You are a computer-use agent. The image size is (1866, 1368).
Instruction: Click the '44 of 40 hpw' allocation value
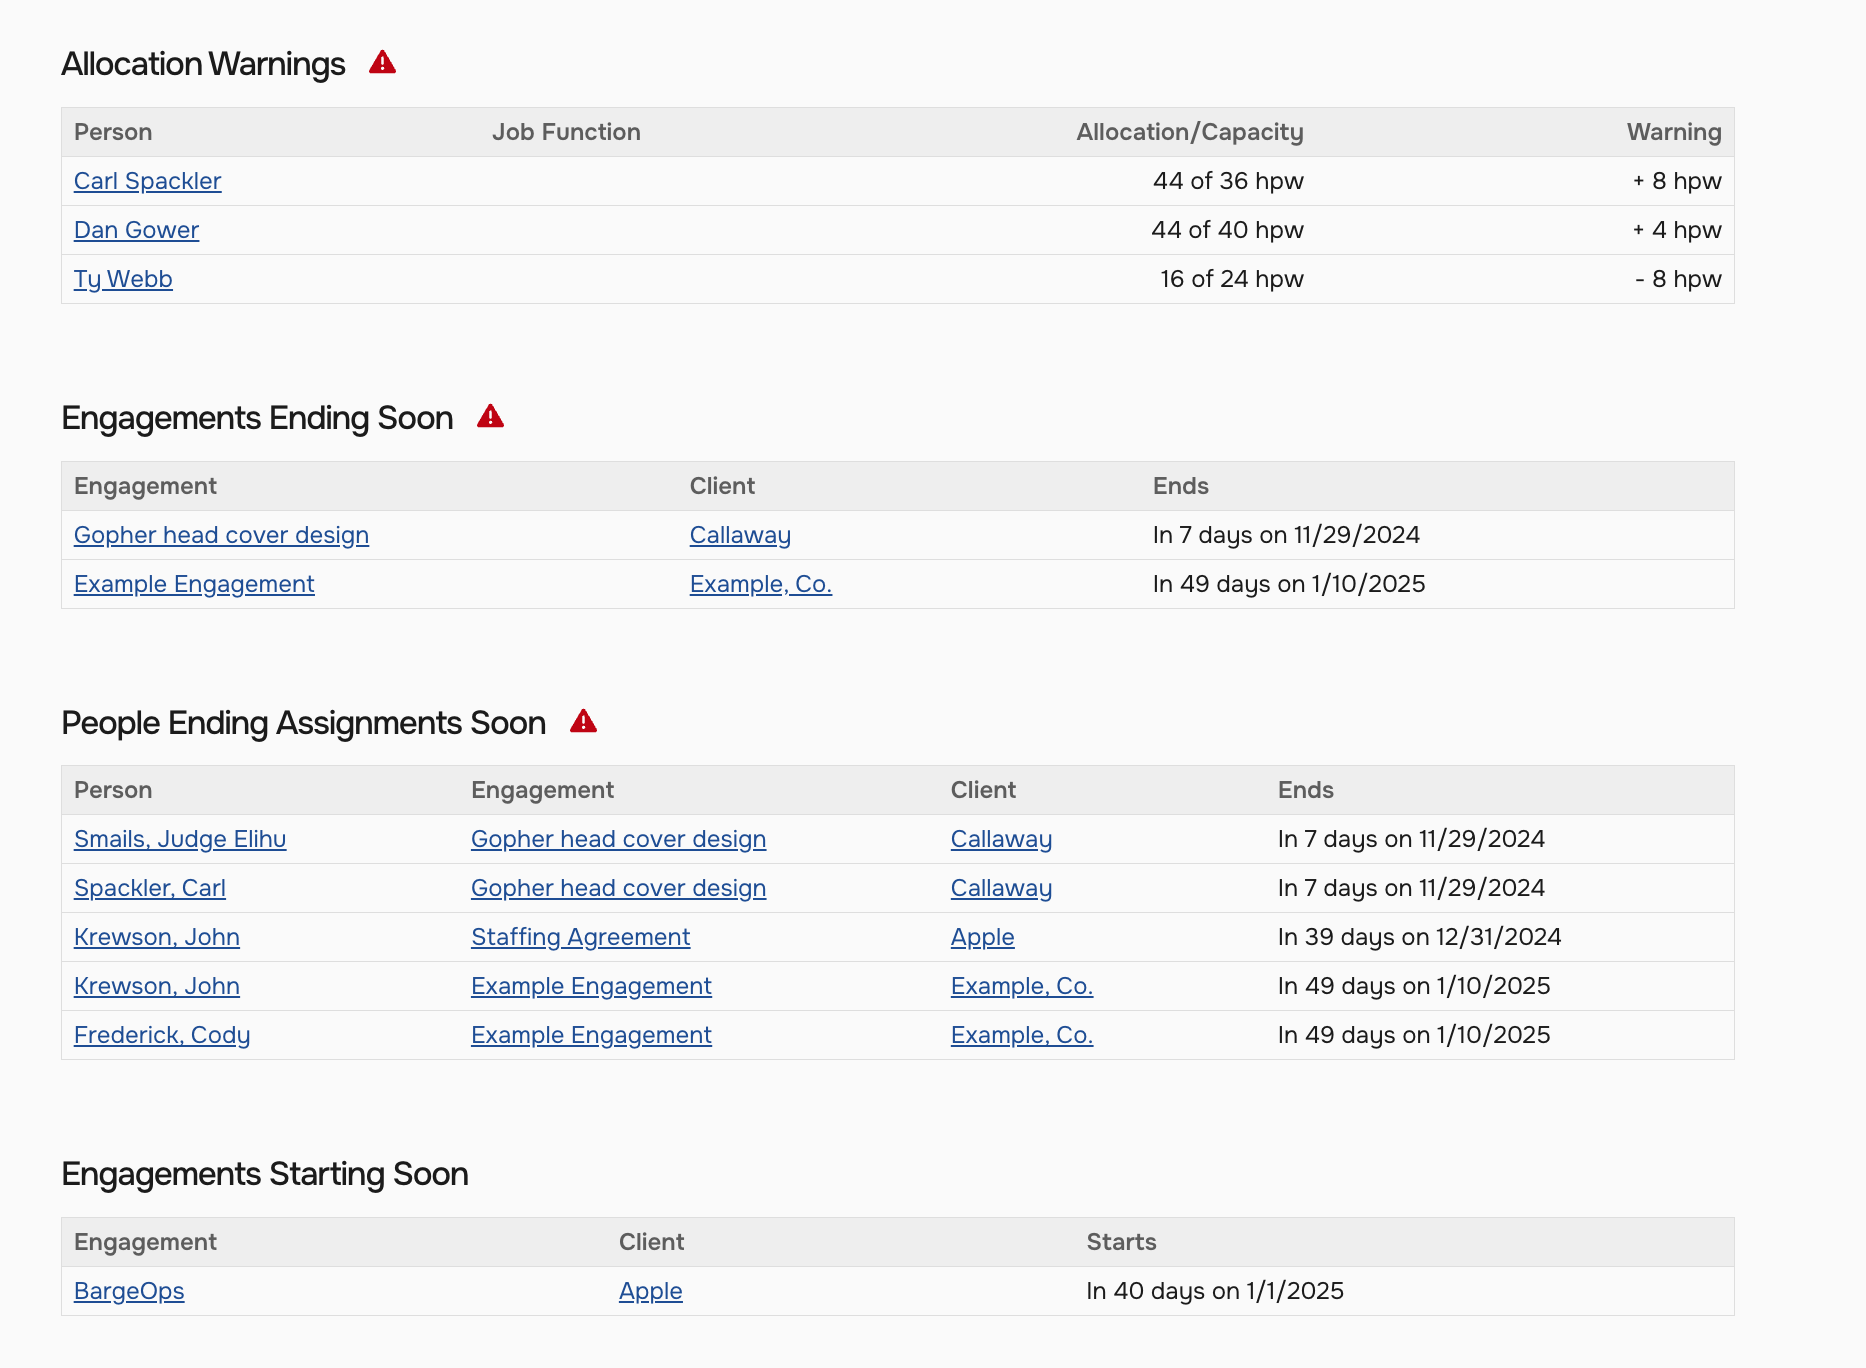(1227, 230)
